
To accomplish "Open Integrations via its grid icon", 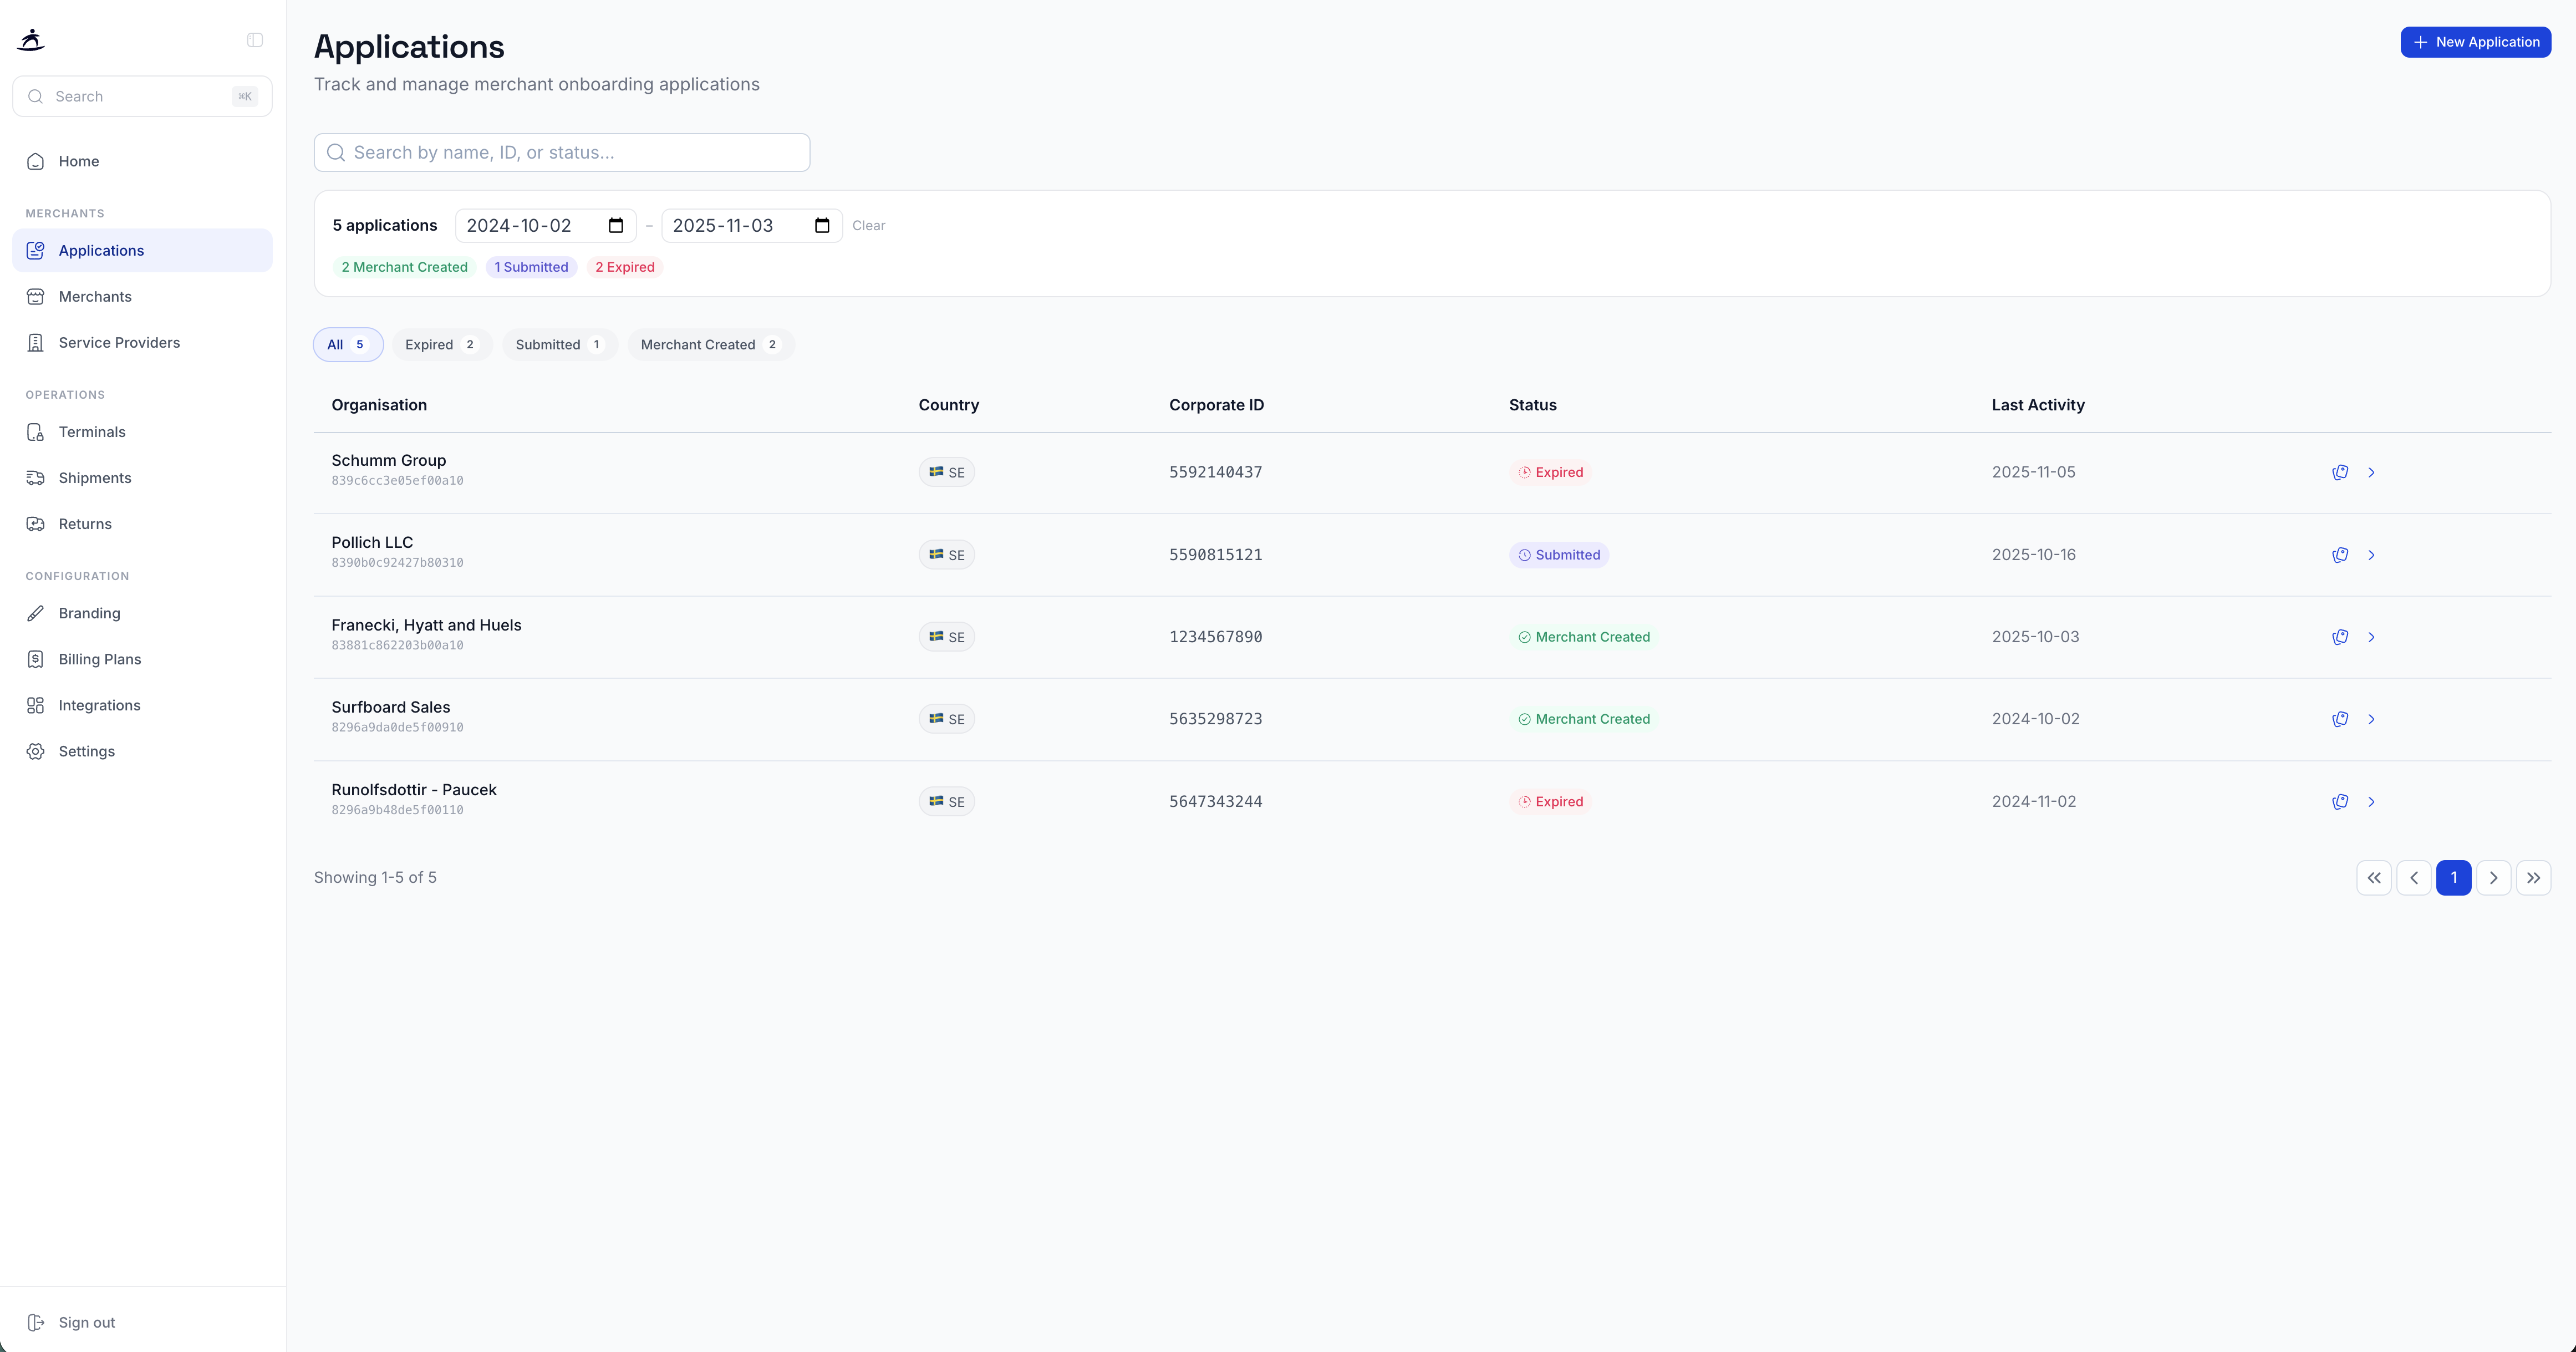I will tap(36, 705).
